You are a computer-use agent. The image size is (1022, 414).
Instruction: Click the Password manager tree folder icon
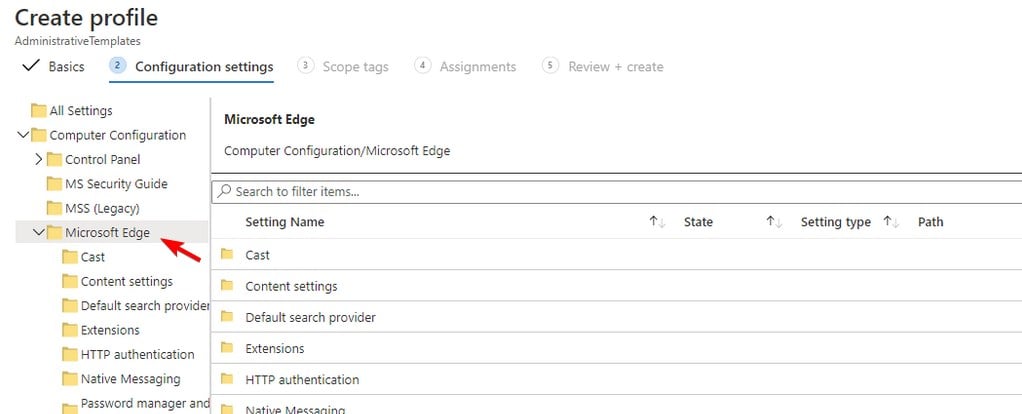[x=70, y=407]
